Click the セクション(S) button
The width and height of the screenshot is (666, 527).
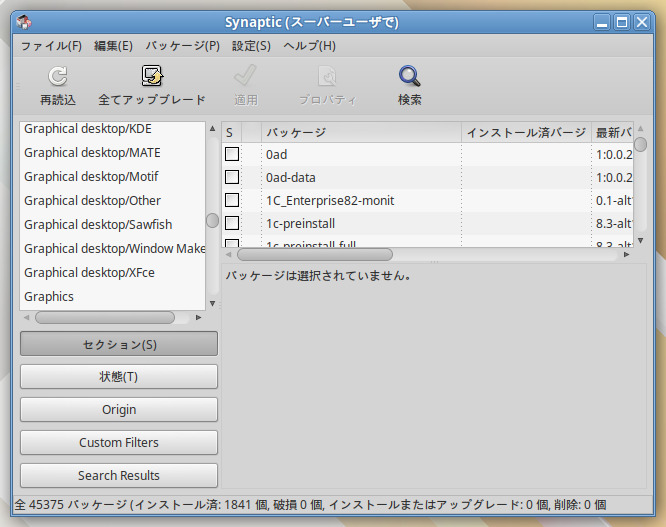(x=119, y=344)
